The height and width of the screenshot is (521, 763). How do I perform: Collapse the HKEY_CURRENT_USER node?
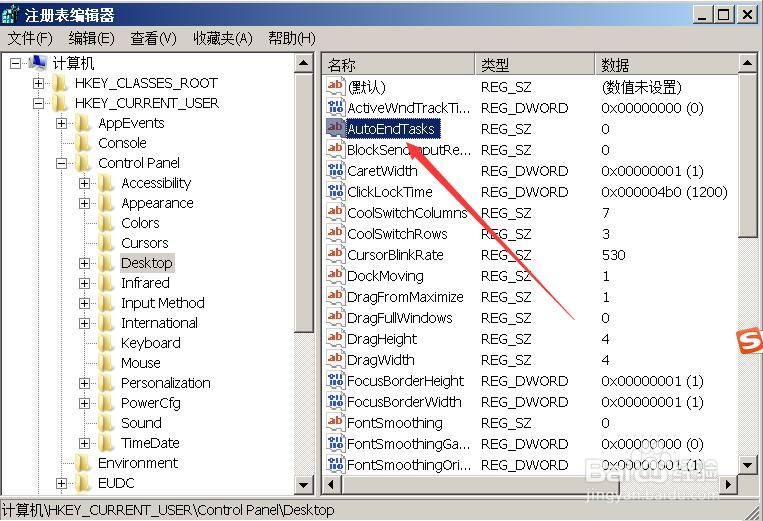point(38,103)
